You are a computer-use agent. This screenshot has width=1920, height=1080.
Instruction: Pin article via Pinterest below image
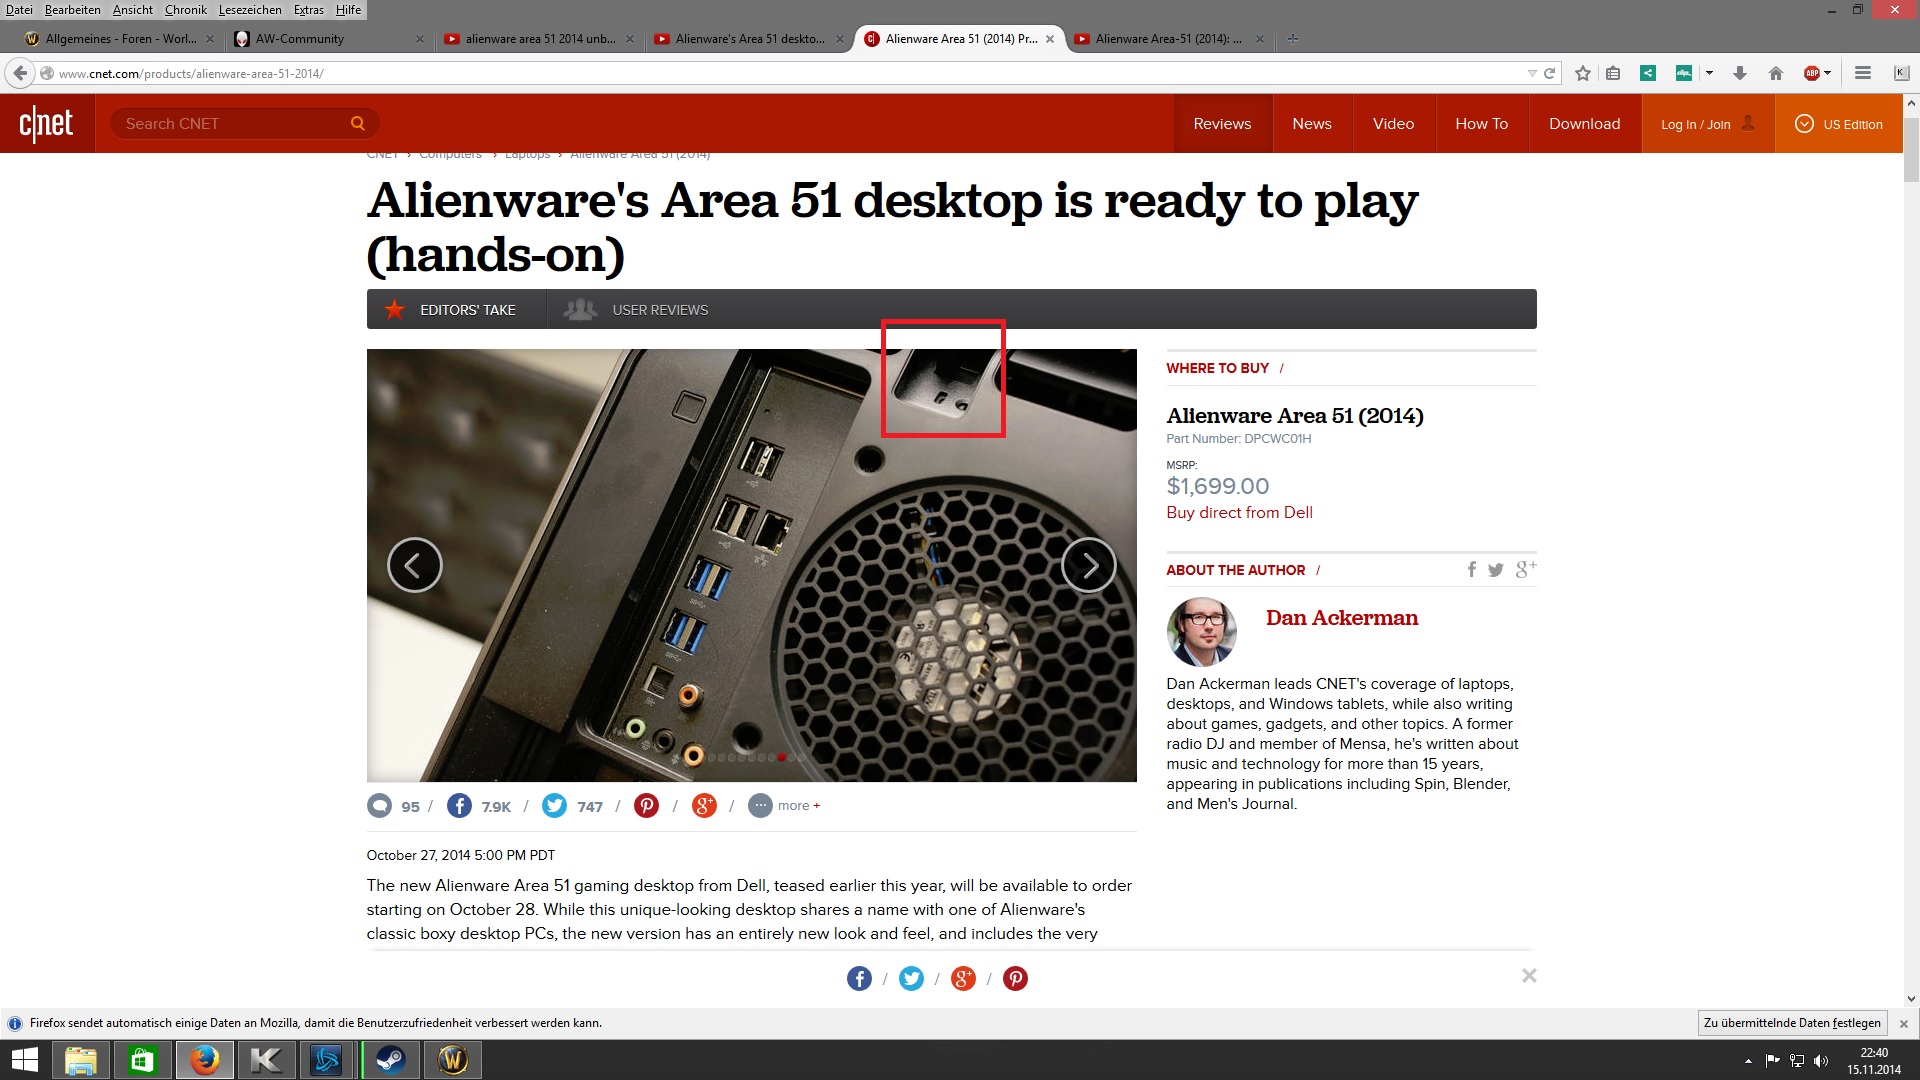(646, 806)
